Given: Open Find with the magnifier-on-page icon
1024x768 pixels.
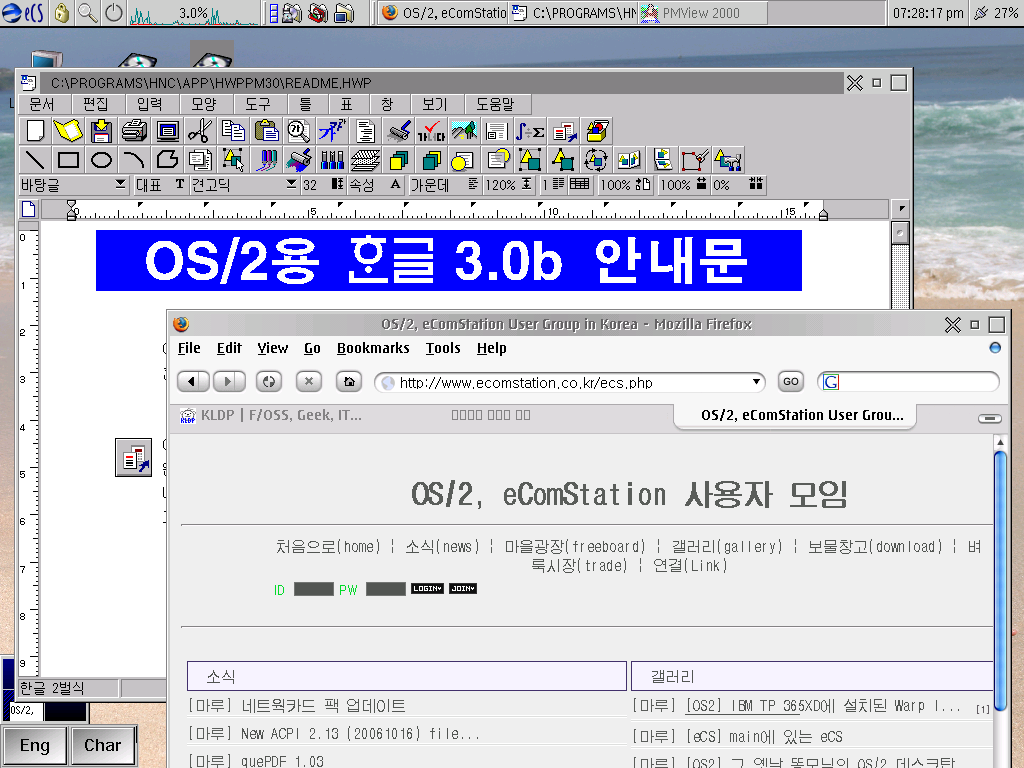Looking at the screenshot, I should pyautogui.click(x=299, y=131).
